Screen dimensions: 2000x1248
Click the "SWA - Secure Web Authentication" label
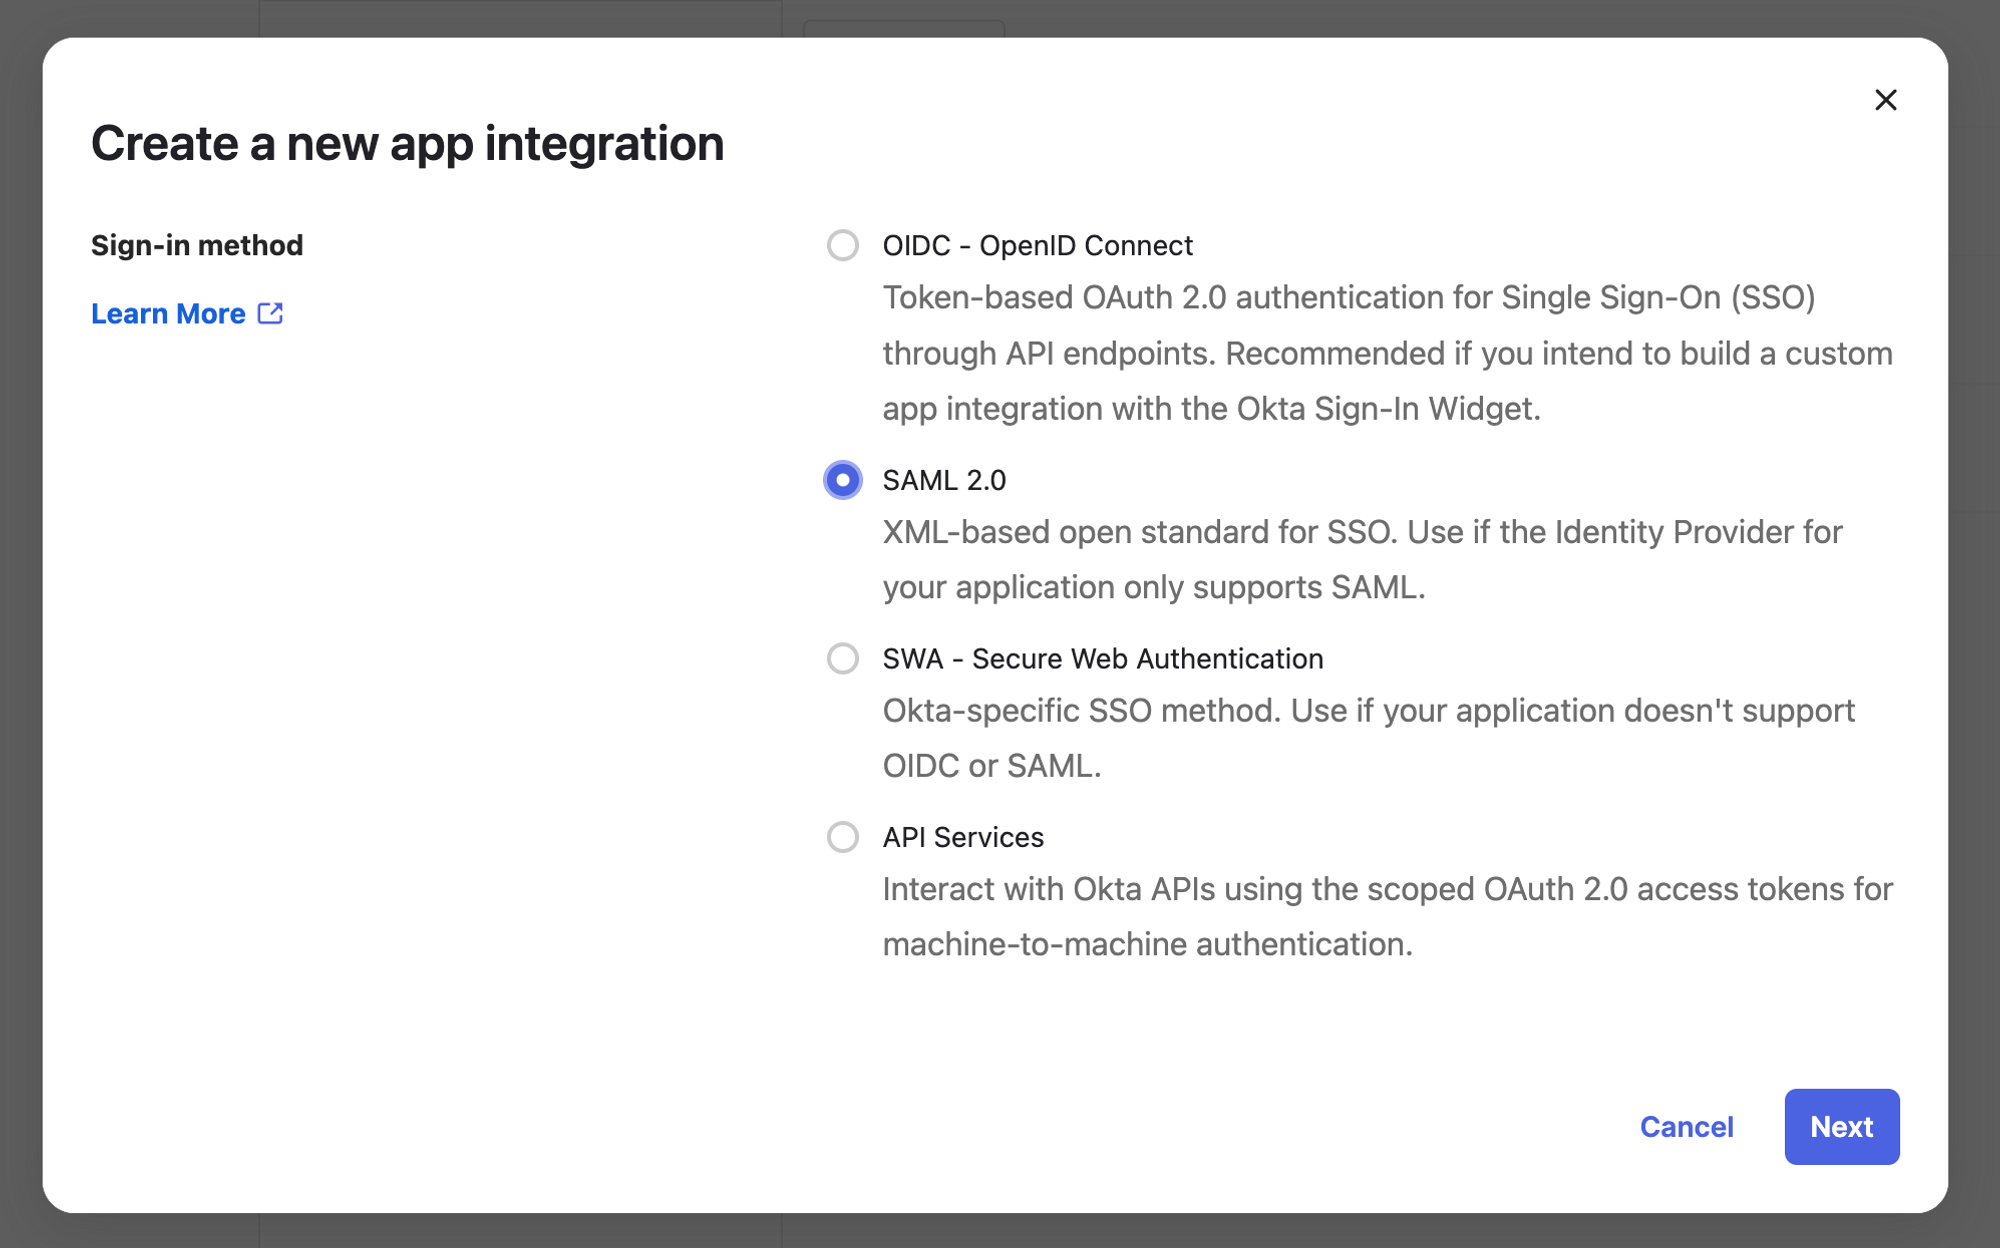1102,658
